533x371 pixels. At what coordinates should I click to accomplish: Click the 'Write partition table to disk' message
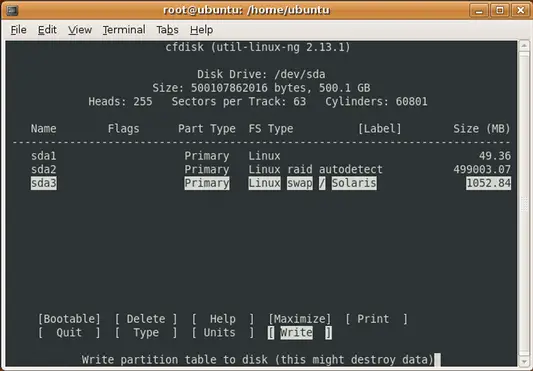(258, 360)
